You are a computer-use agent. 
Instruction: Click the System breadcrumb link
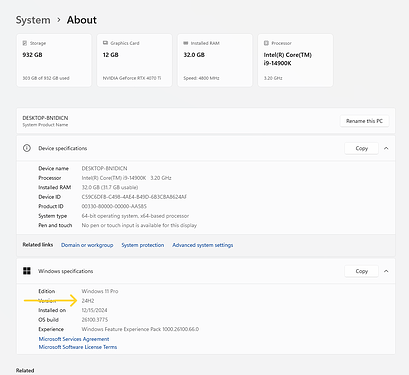coord(33,20)
